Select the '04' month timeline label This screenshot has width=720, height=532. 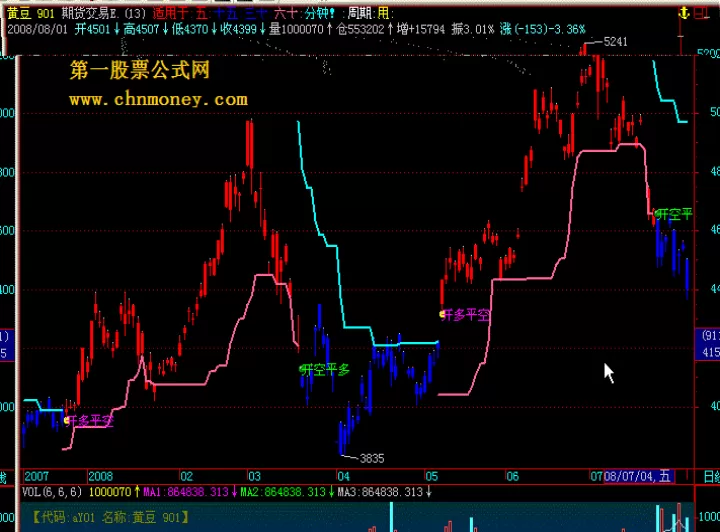343,476
